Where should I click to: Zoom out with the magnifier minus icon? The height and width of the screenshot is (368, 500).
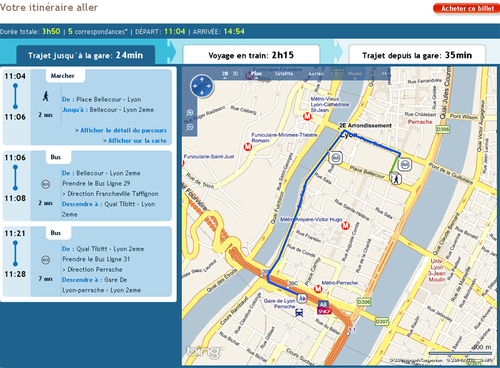coord(190,127)
